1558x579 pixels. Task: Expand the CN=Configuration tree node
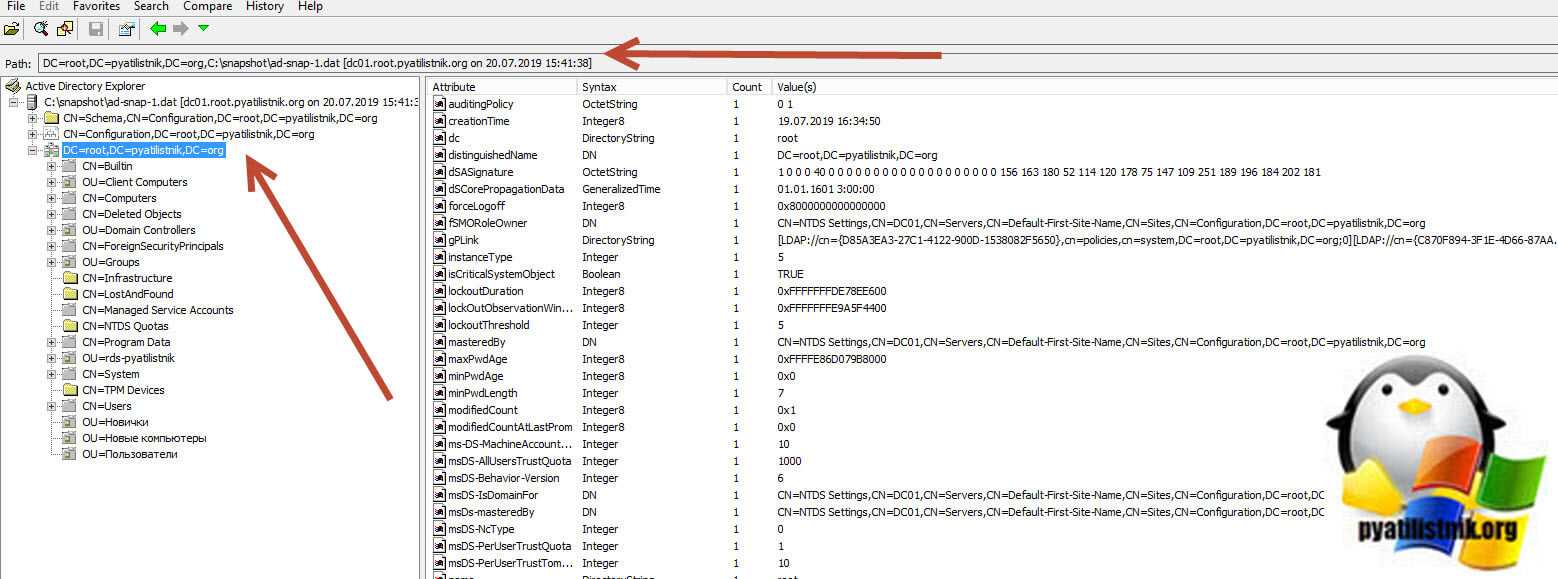(x=33, y=134)
